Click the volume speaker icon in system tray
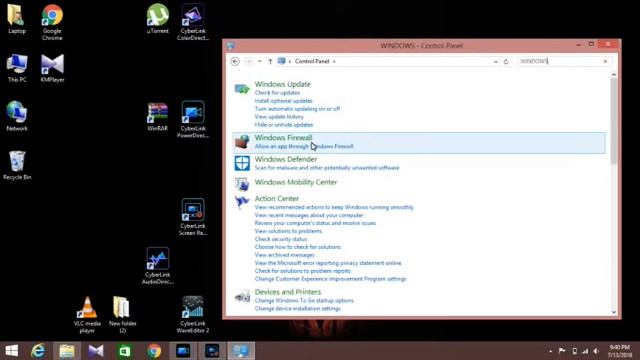The image size is (640, 360). pos(596,351)
